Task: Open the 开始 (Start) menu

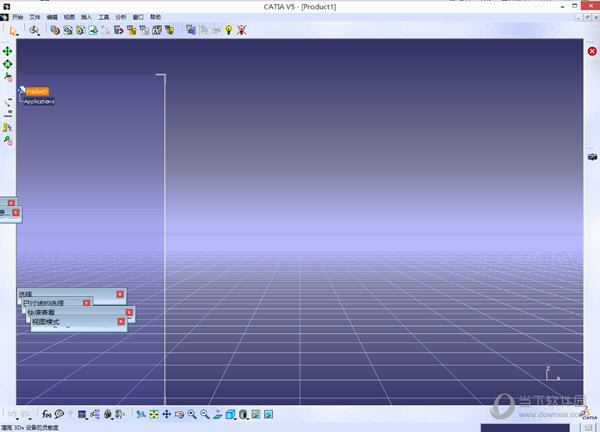Action: [18, 17]
